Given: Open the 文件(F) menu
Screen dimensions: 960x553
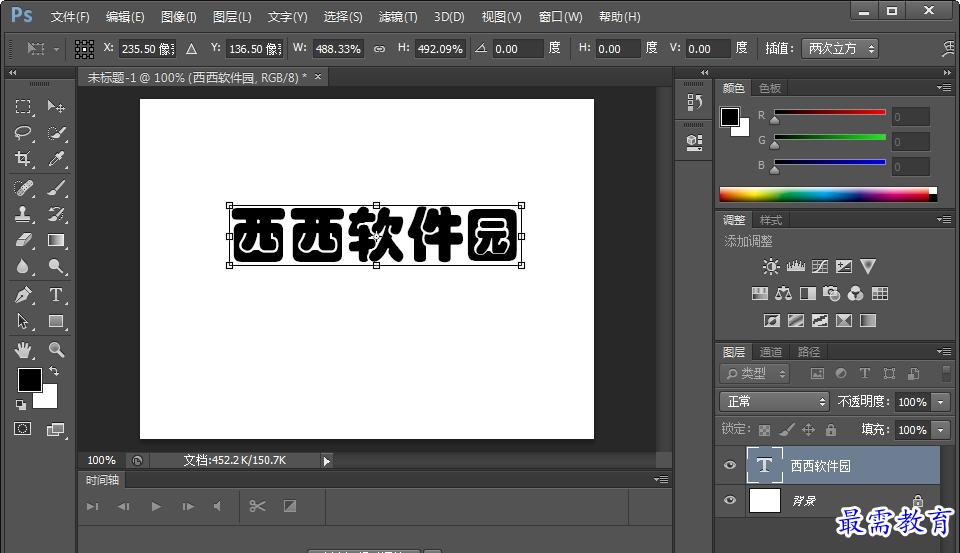Looking at the screenshot, I should pos(70,17).
